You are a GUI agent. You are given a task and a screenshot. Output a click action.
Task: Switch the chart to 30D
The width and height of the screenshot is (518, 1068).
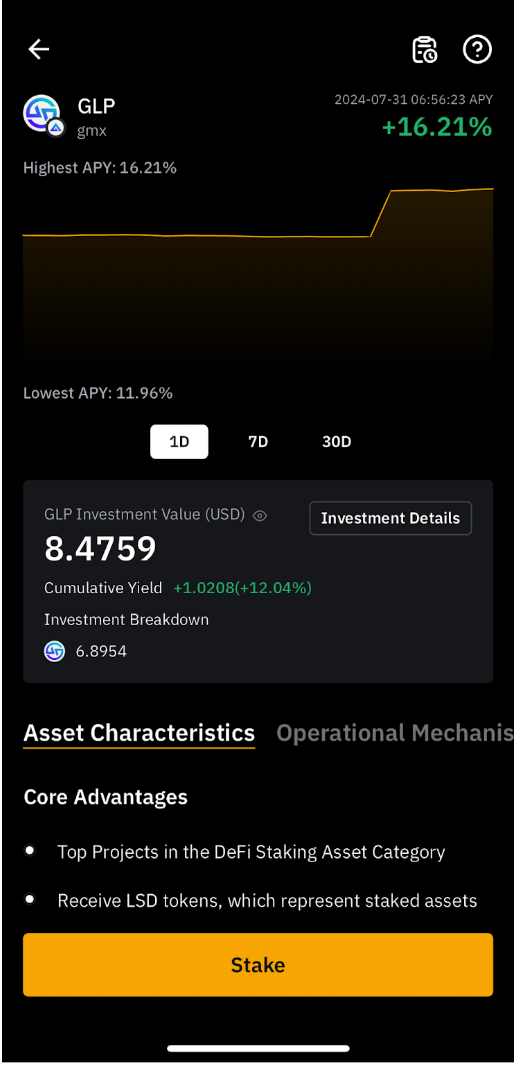pyautogui.click(x=336, y=441)
